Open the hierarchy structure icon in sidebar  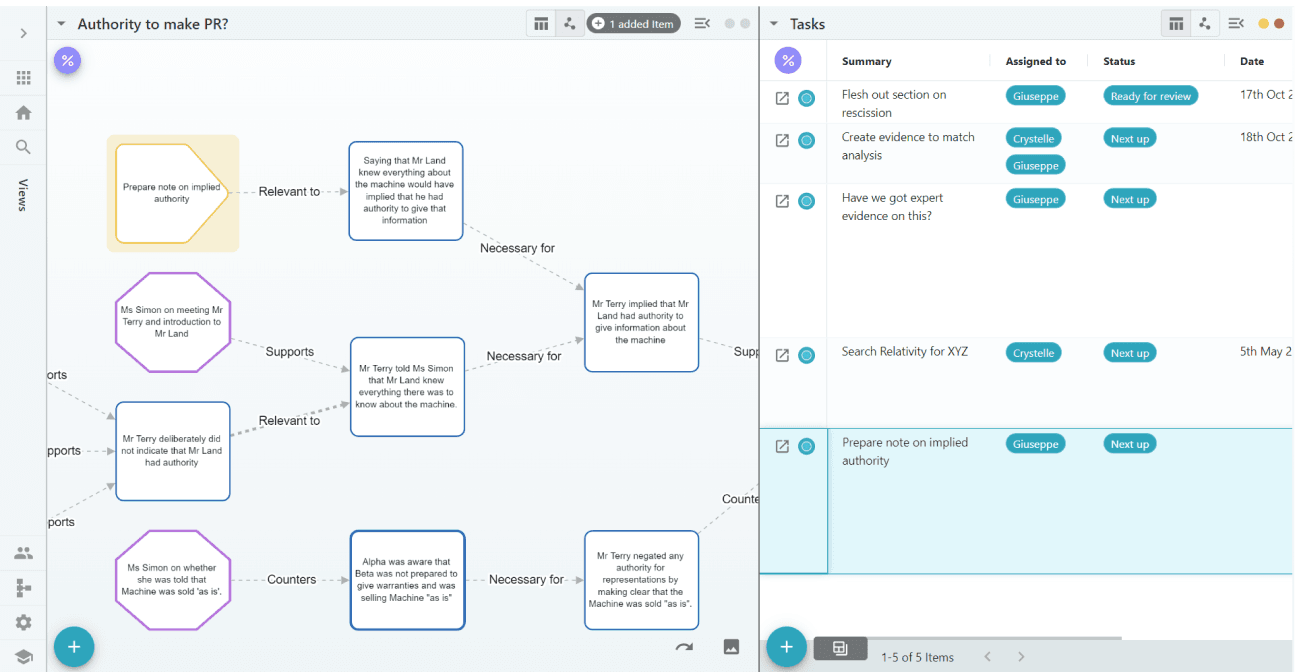[x=23, y=588]
